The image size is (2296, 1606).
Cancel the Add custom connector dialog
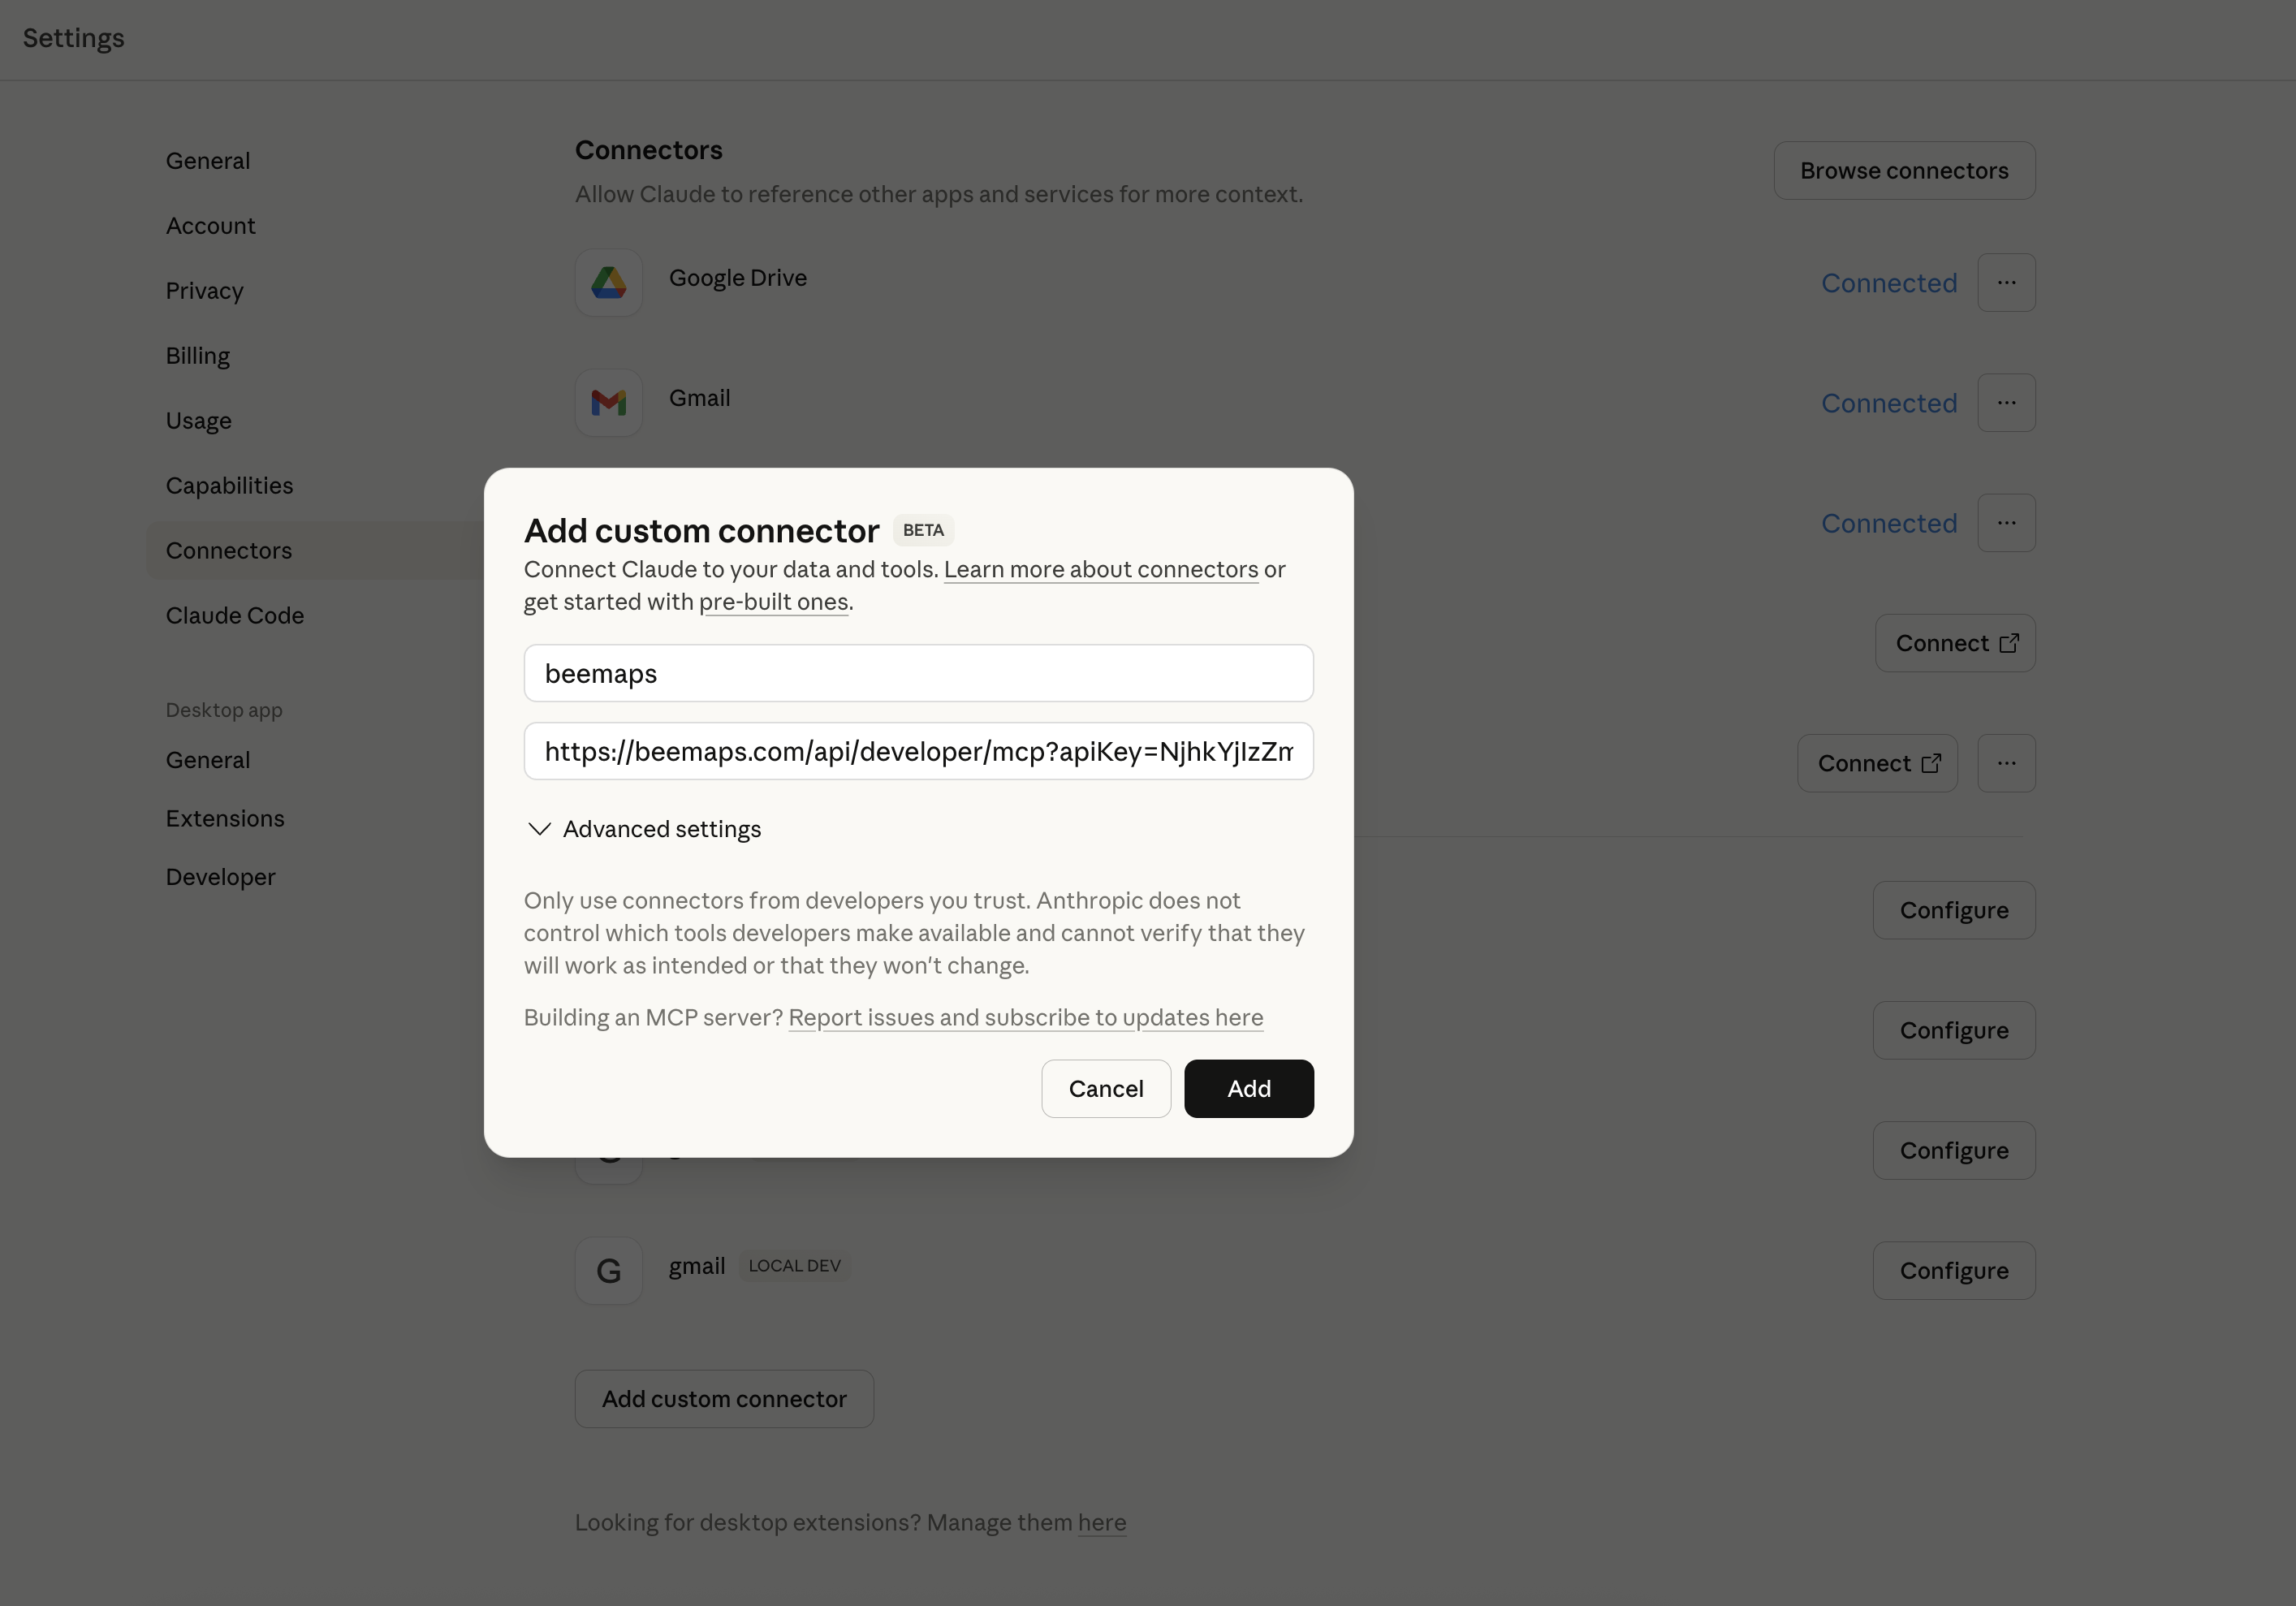tap(1105, 1089)
